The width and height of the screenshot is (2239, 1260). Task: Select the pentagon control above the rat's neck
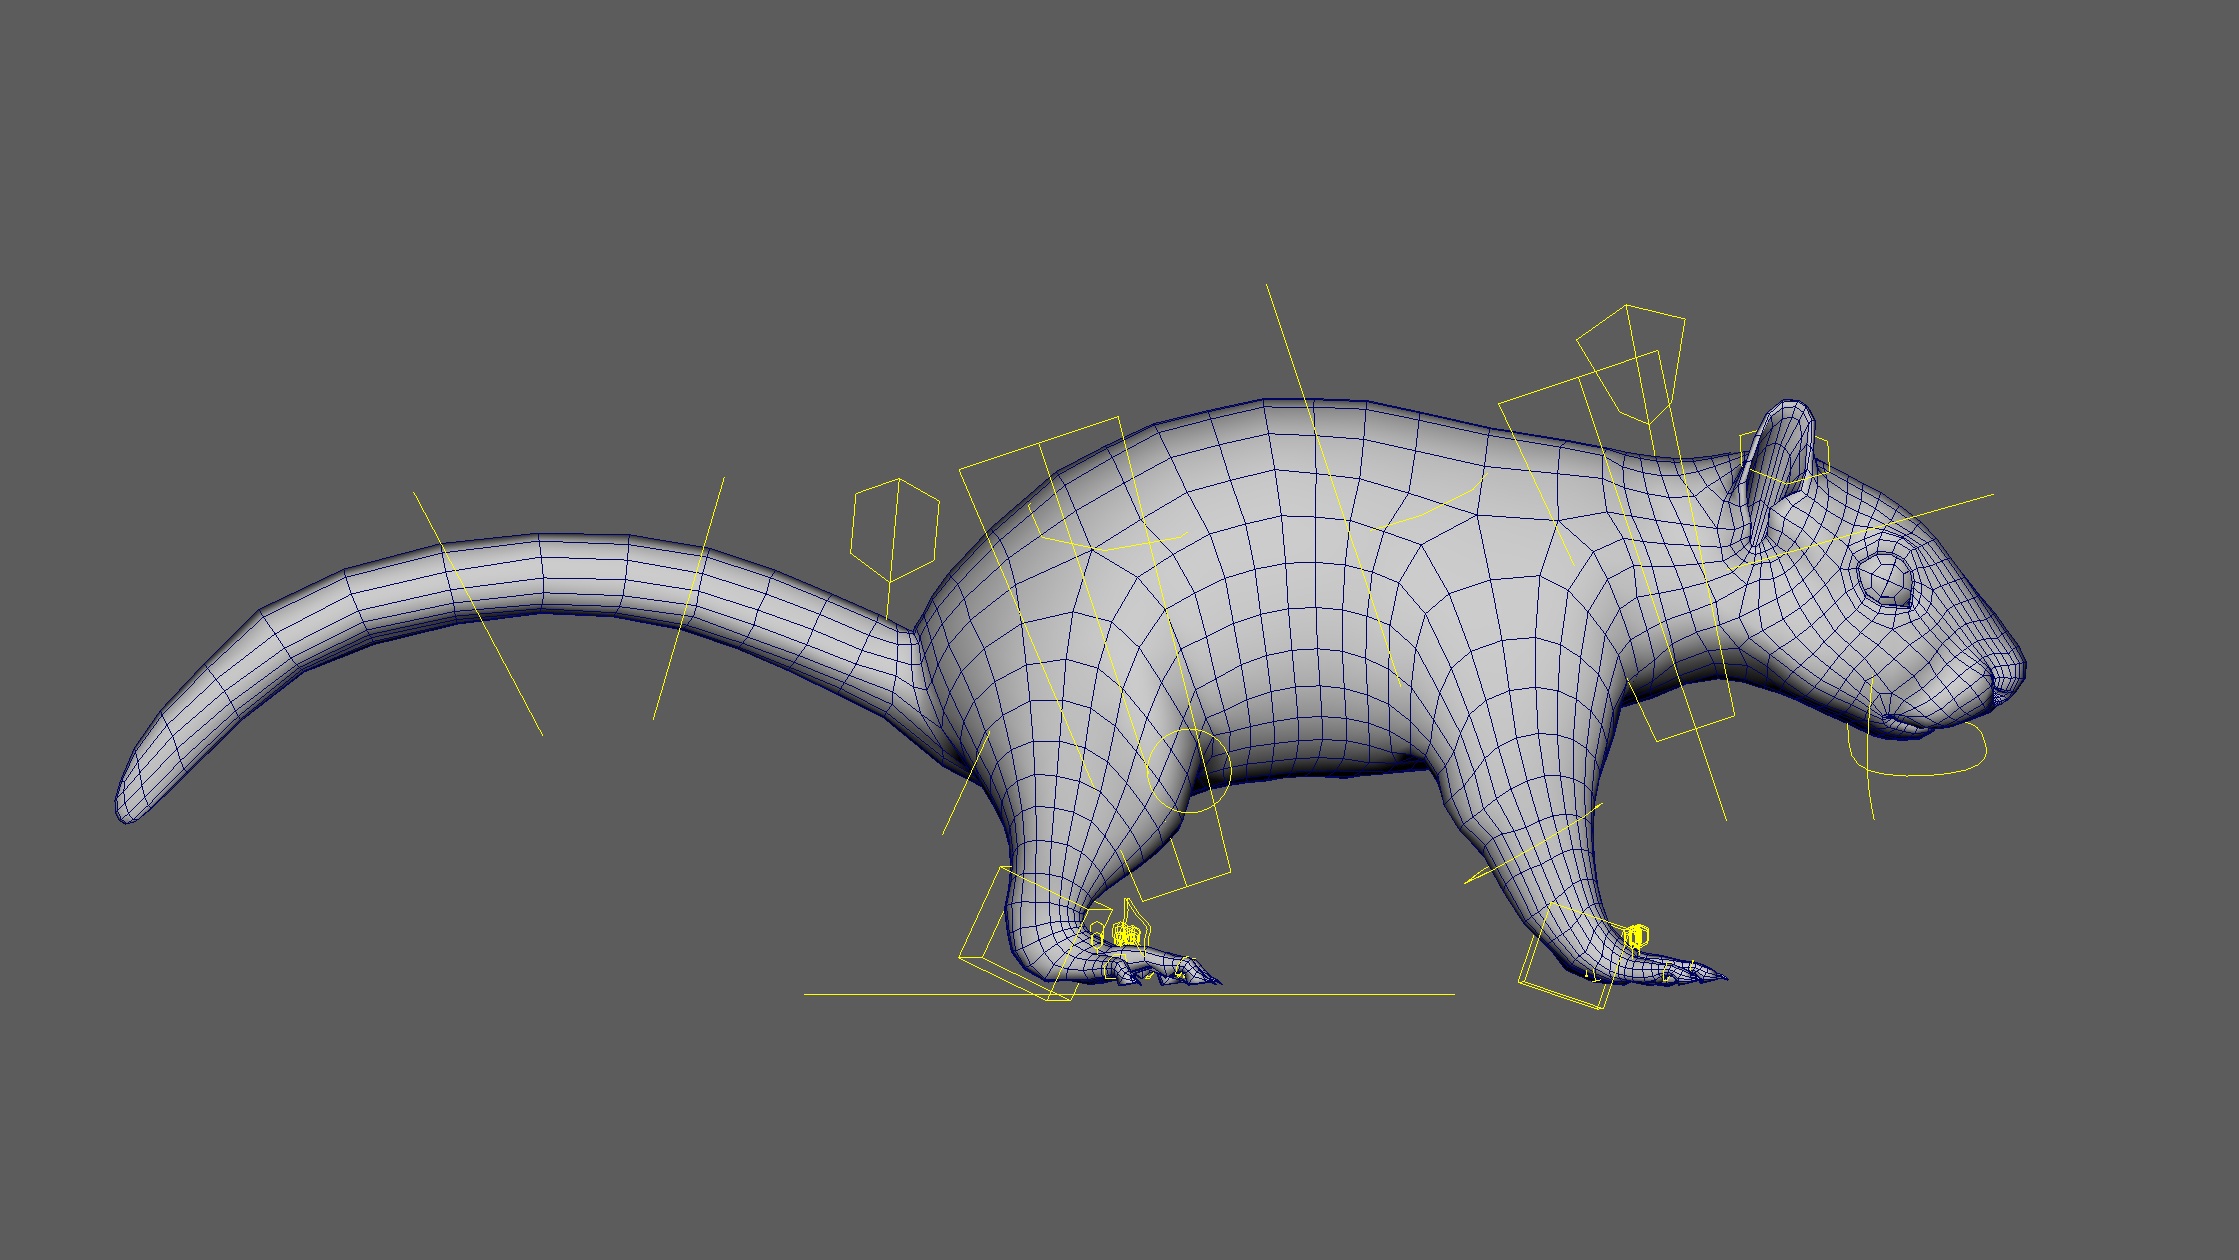[1632, 364]
